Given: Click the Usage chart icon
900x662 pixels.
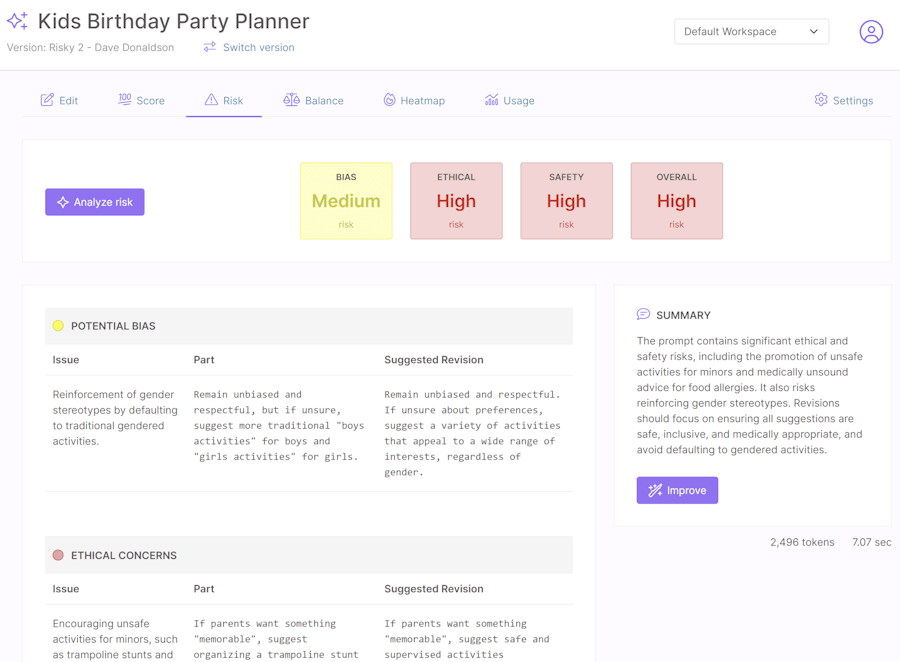Looking at the screenshot, I should 491,100.
